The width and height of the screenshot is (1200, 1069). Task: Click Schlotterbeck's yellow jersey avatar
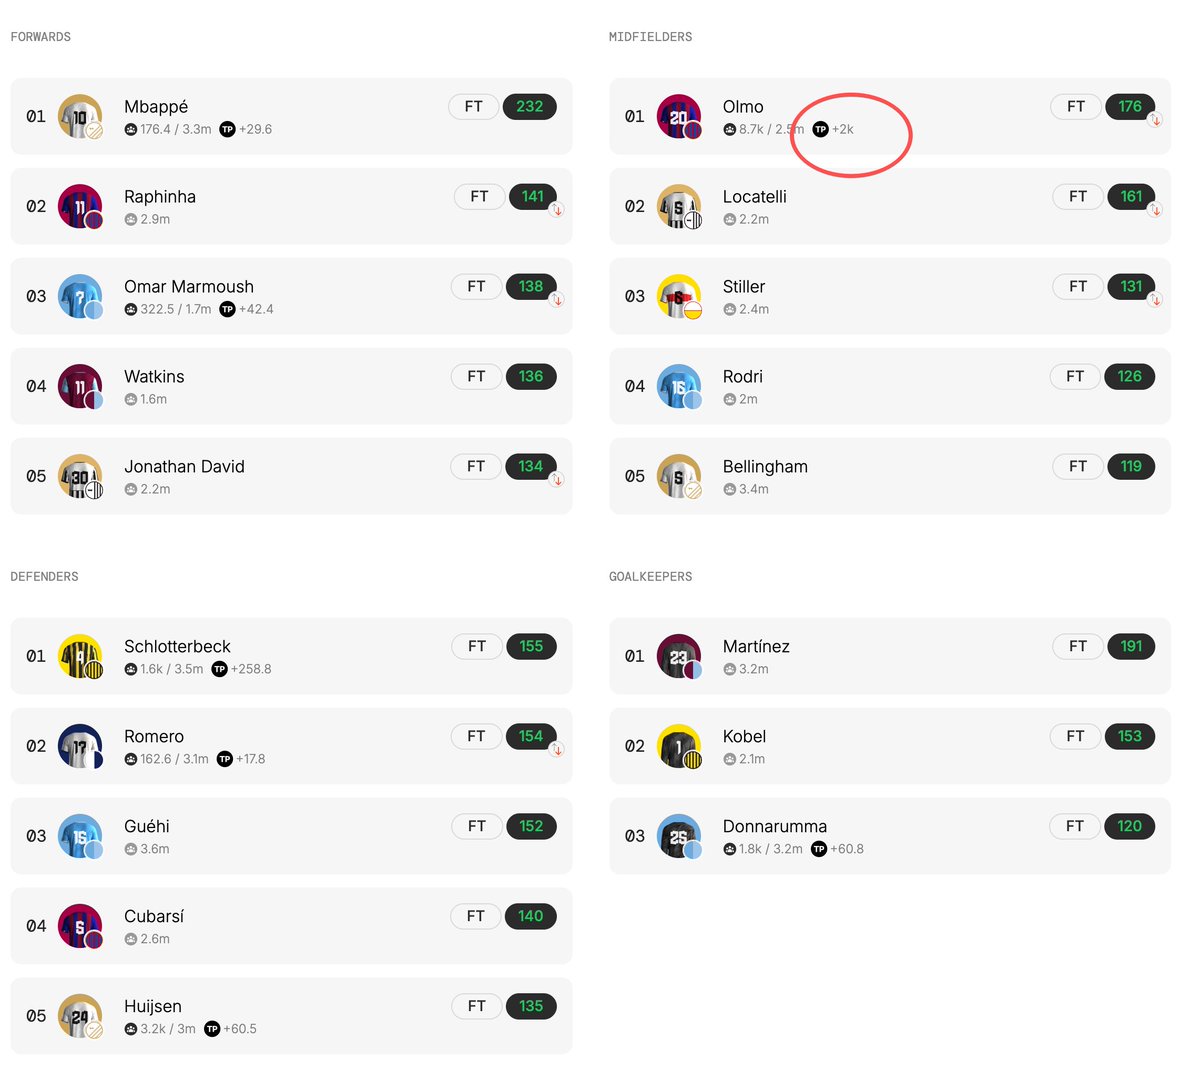80,656
